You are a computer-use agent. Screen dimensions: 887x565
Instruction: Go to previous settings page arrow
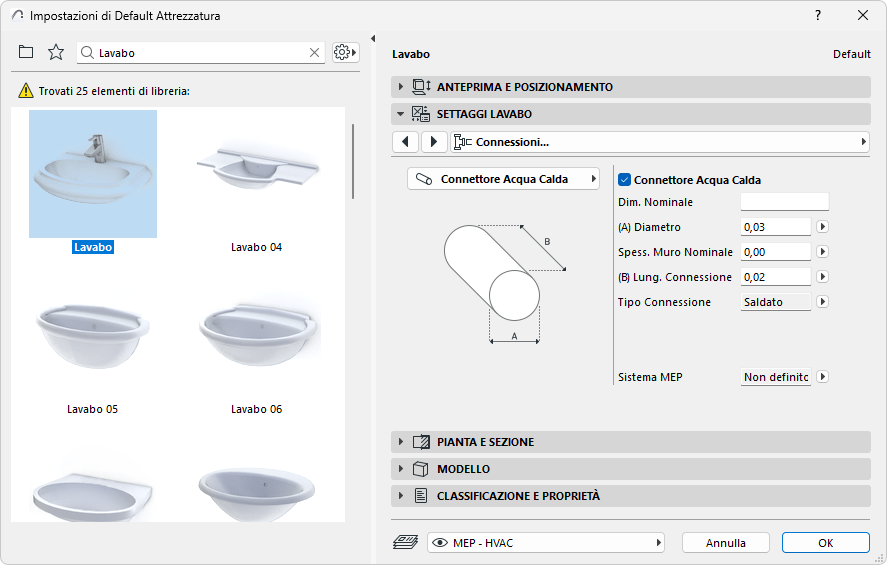pos(405,142)
